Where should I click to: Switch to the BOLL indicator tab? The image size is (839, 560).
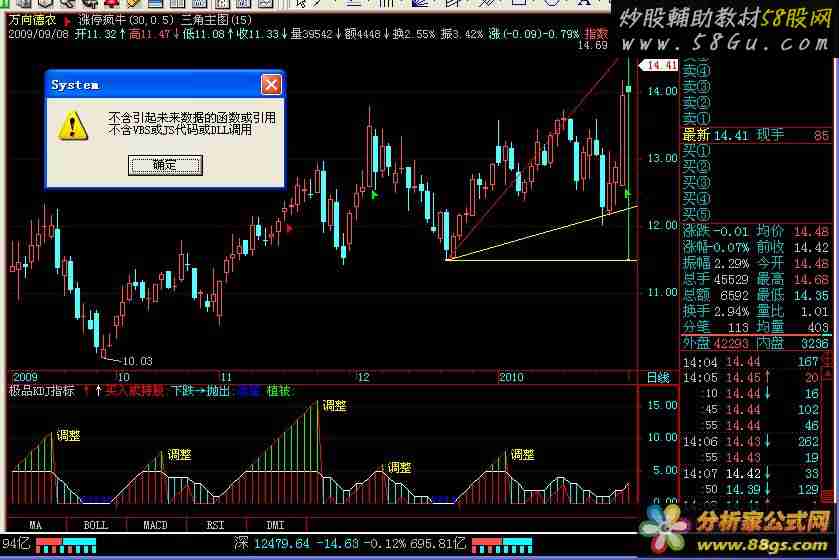(96, 525)
